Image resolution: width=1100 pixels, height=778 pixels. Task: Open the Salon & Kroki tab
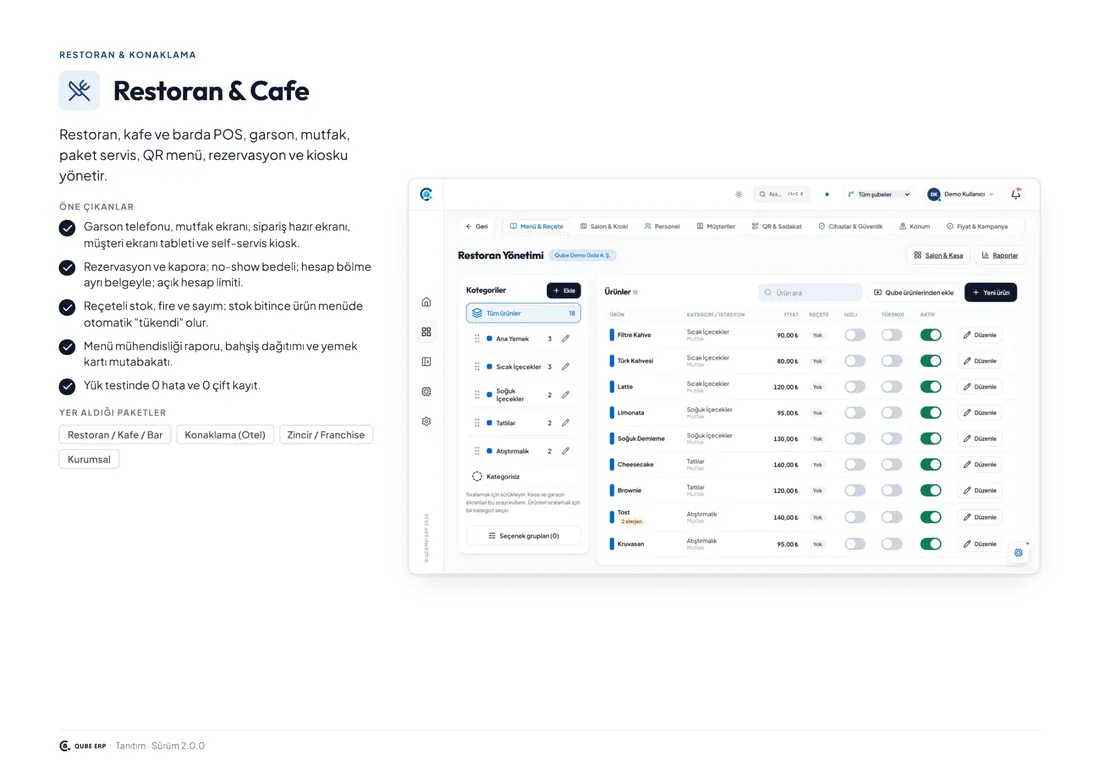(604, 227)
